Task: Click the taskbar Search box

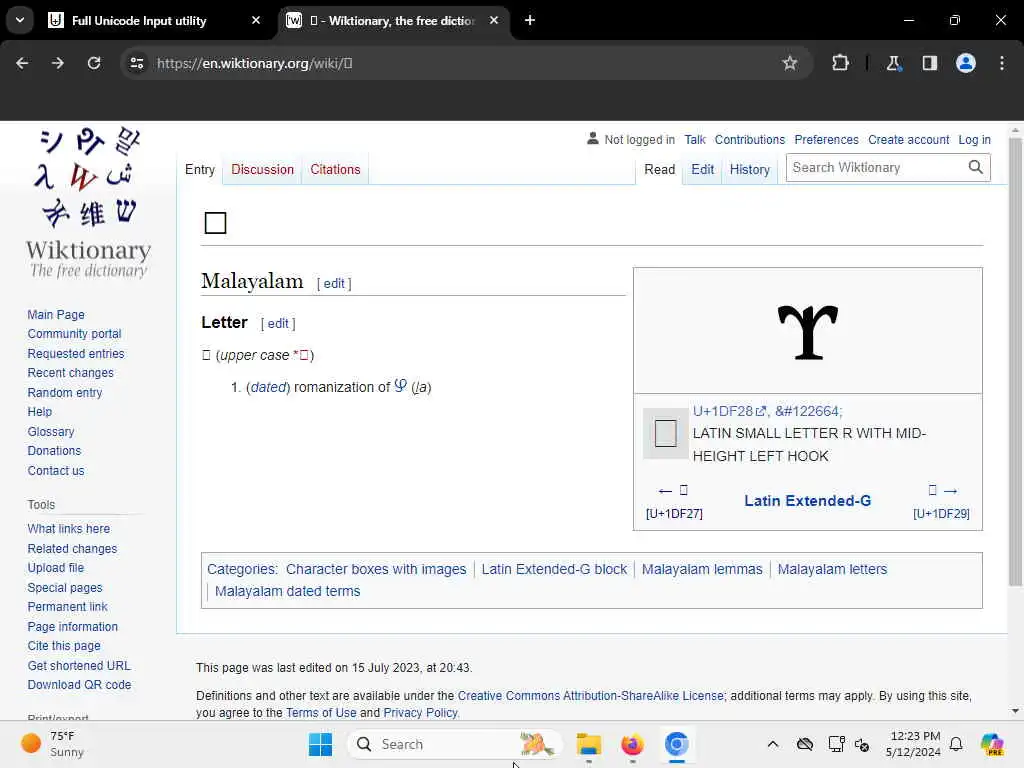Action: [455, 744]
